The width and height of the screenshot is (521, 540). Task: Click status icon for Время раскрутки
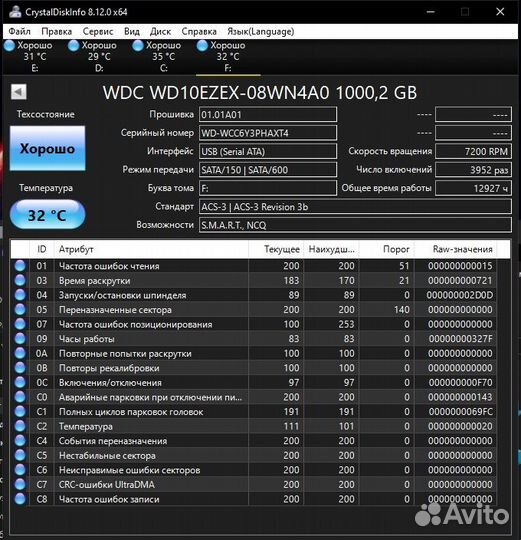pos(20,280)
